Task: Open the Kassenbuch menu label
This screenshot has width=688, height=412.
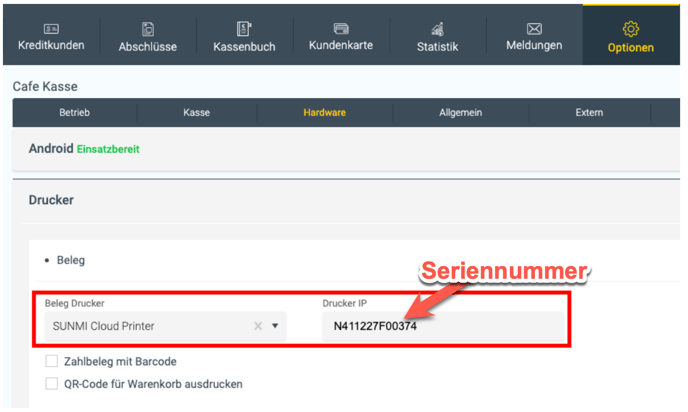Action: 244,47
